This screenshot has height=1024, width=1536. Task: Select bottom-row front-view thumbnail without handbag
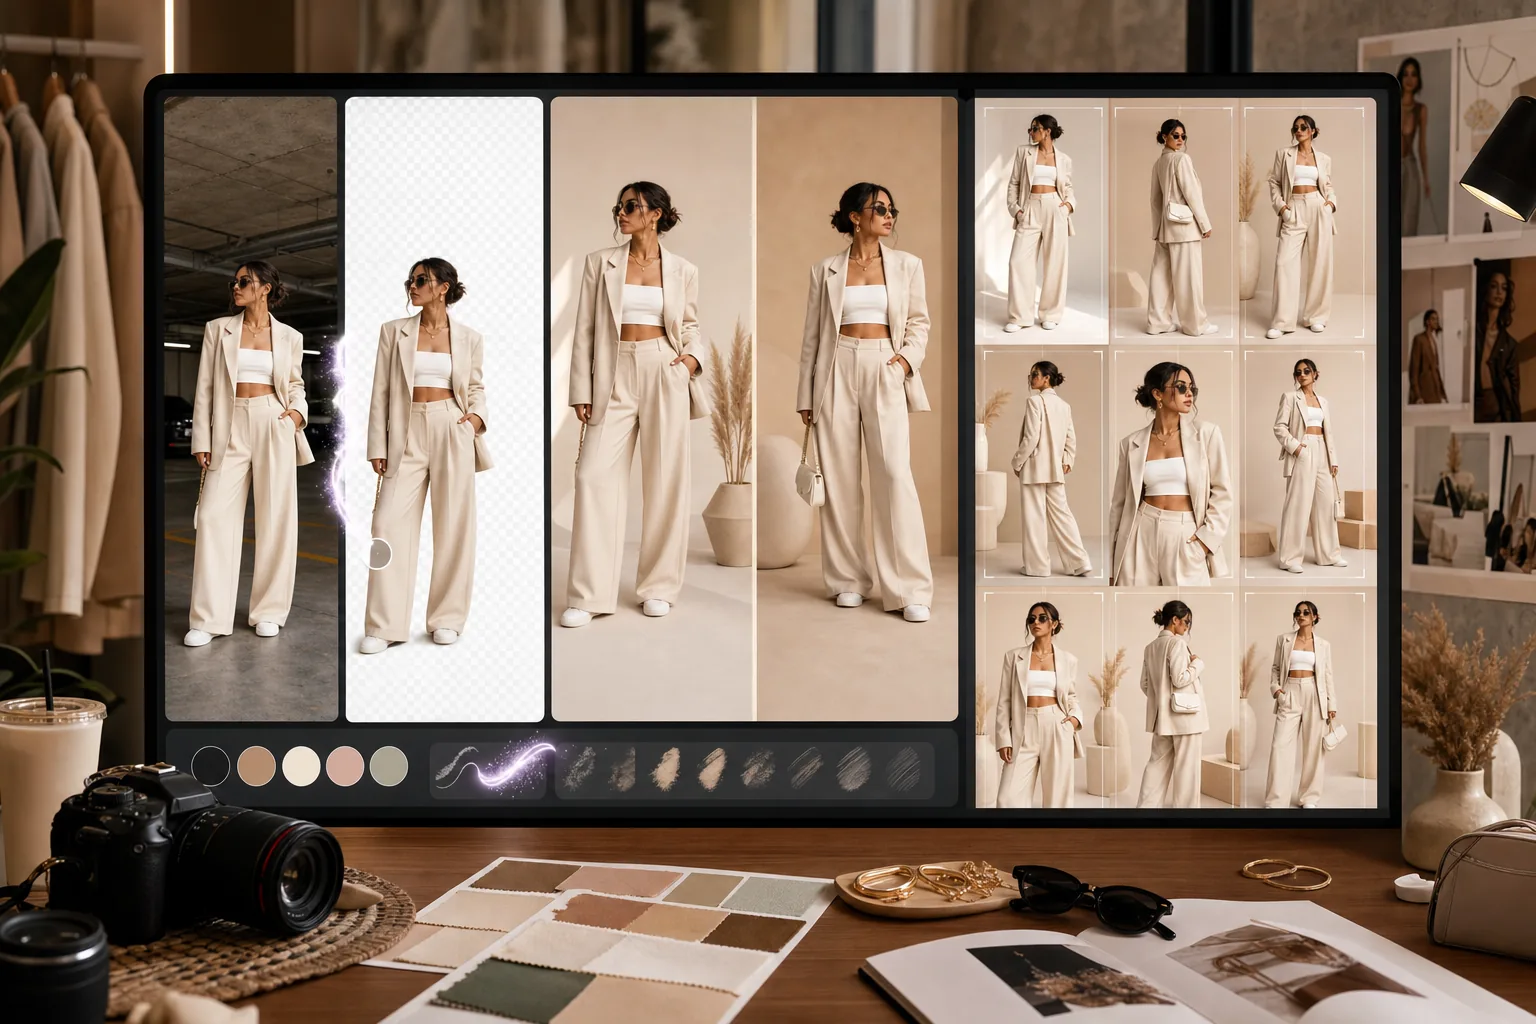(x=1042, y=699)
